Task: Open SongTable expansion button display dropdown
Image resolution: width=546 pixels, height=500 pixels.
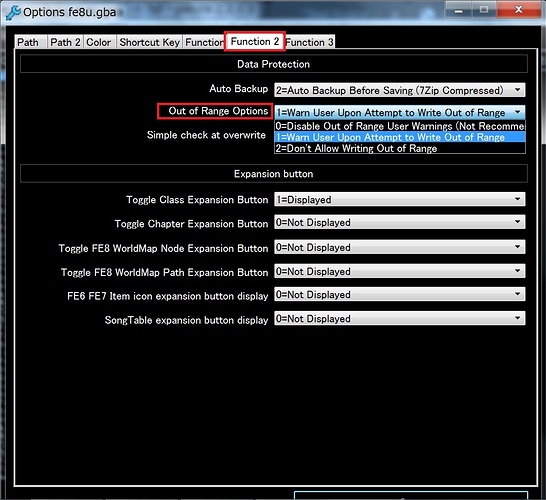Action: [400, 319]
